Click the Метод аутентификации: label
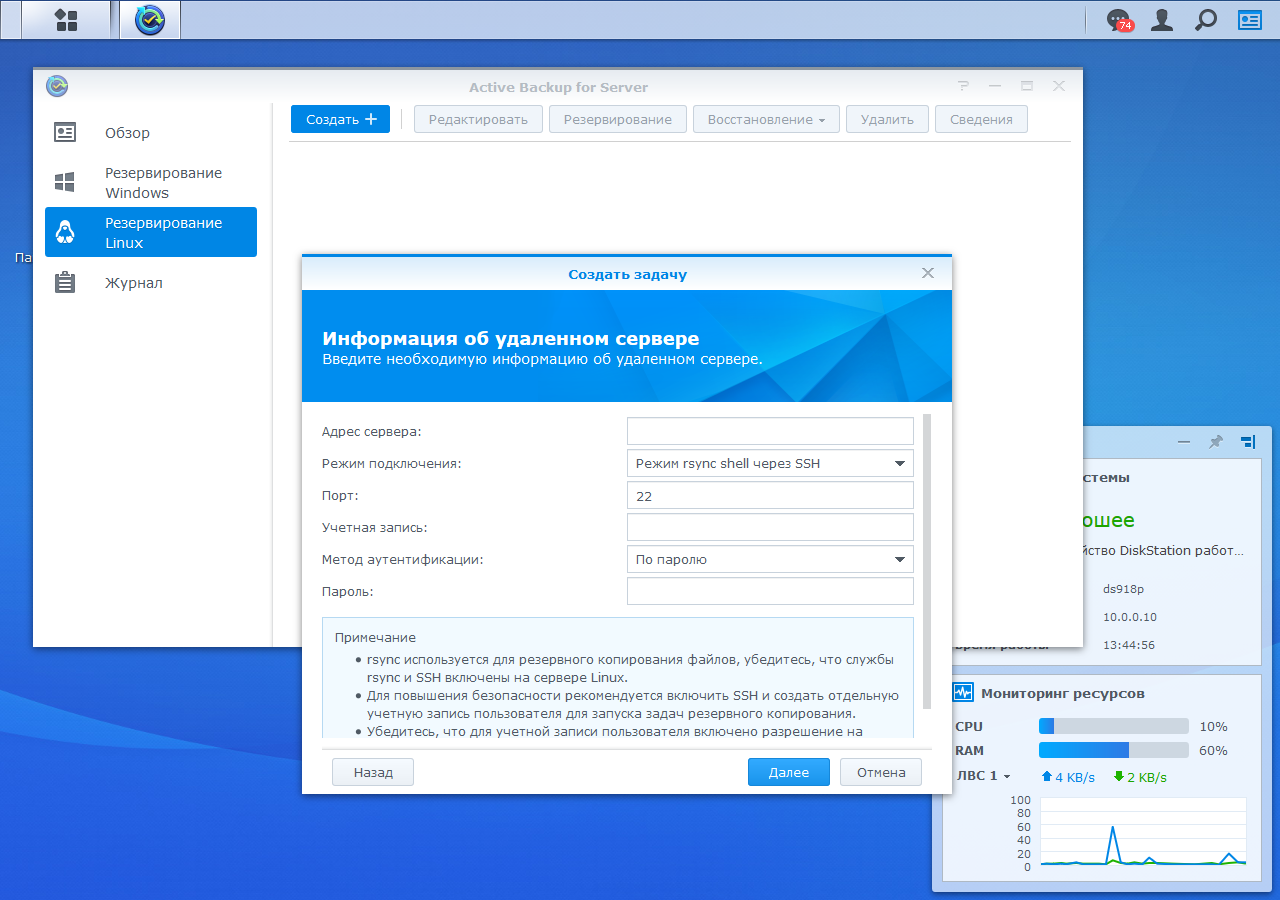Image resolution: width=1280 pixels, height=900 pixels. tap(402, 560)
